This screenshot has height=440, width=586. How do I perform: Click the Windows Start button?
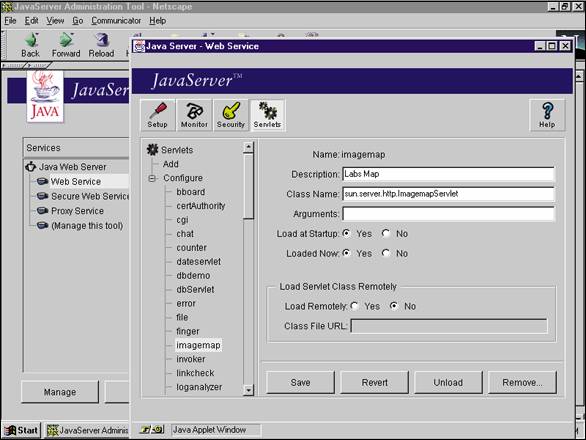[x=21, y=430]
